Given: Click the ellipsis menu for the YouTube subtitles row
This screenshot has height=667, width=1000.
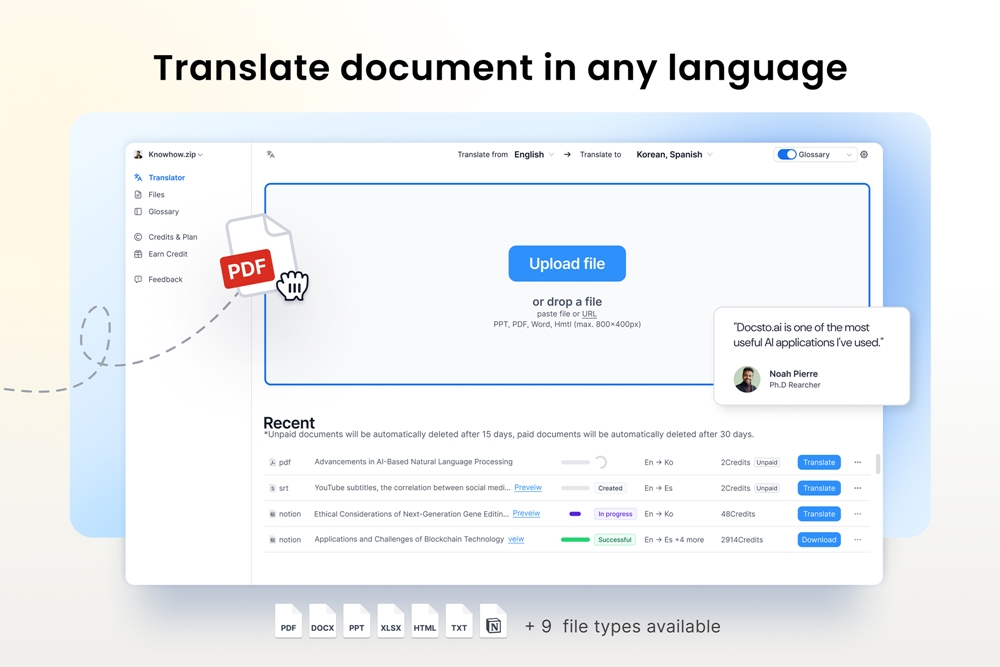Looking at the screenshot, I should (857, 488).
